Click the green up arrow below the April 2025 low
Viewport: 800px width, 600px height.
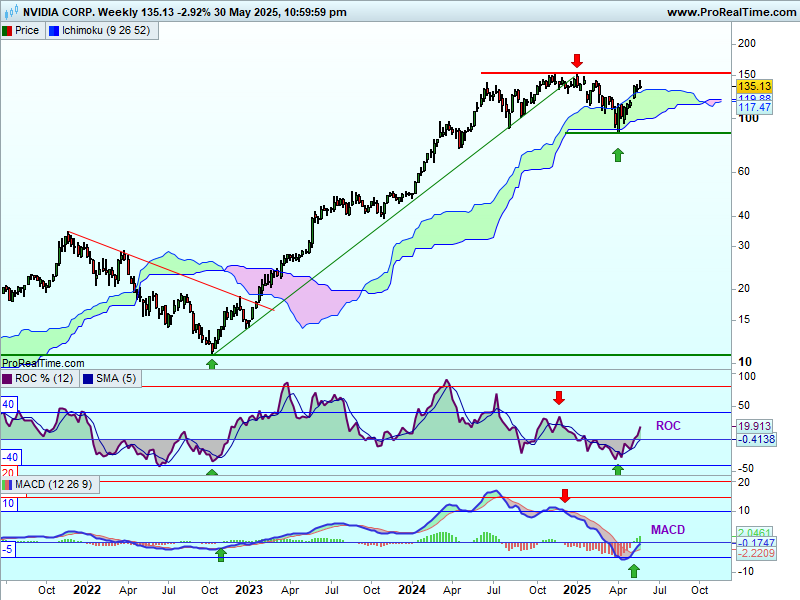618,154
